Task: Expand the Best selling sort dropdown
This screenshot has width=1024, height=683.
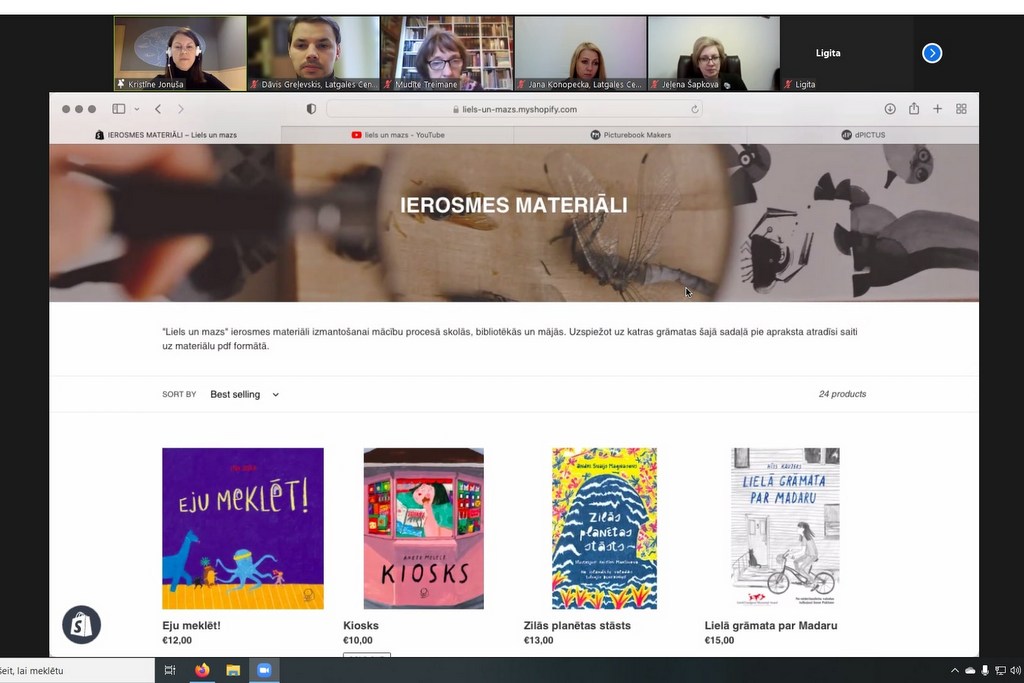Action: (244, 394)
